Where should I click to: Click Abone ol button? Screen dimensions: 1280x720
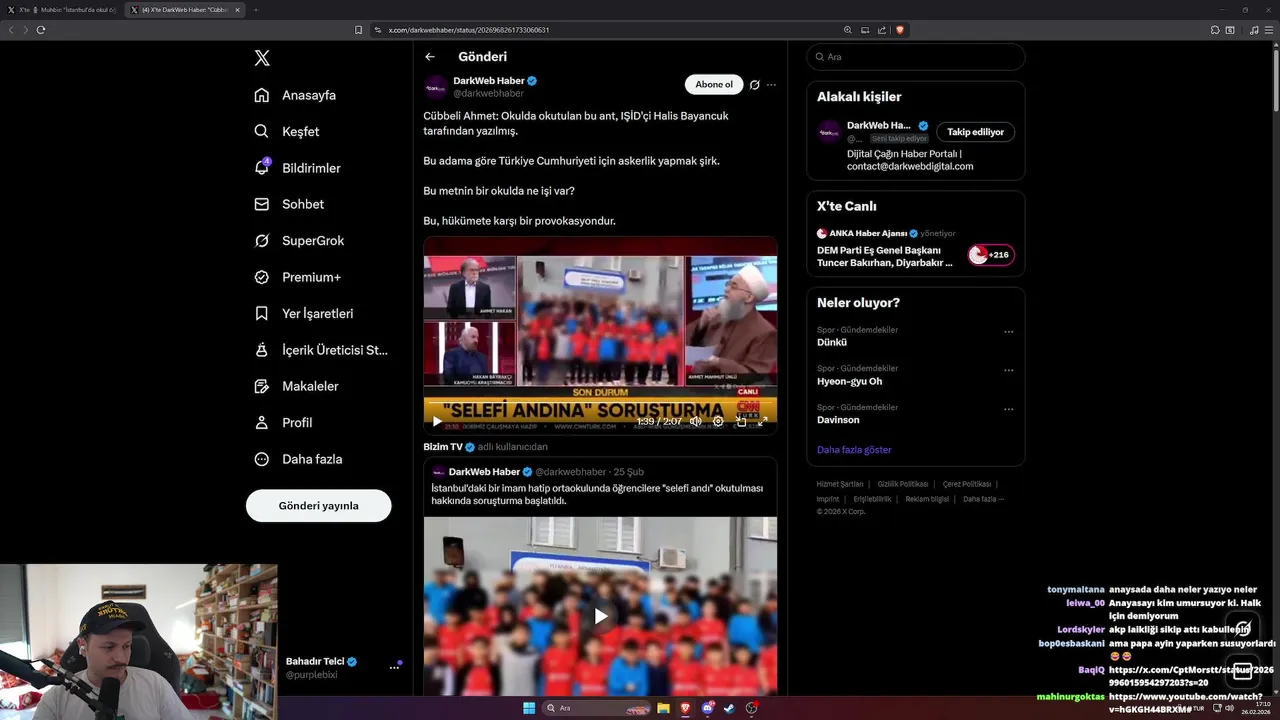714,85
